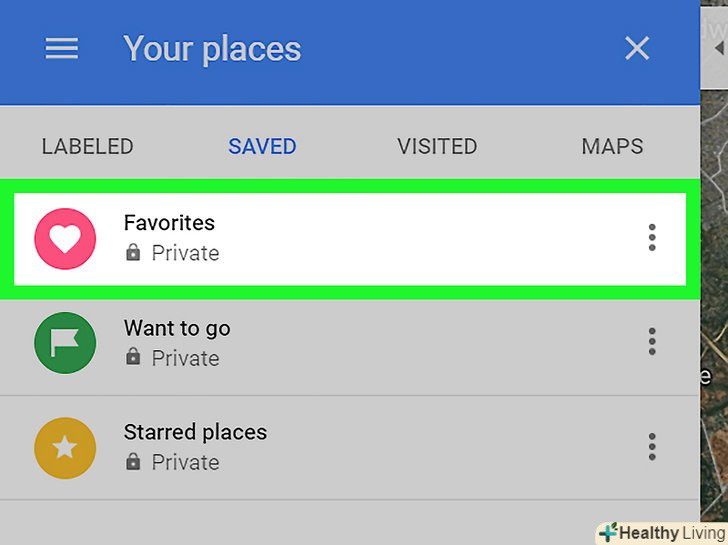Switch to the LABELED tab
Screen dimensions: 728x545
point(87,147)
